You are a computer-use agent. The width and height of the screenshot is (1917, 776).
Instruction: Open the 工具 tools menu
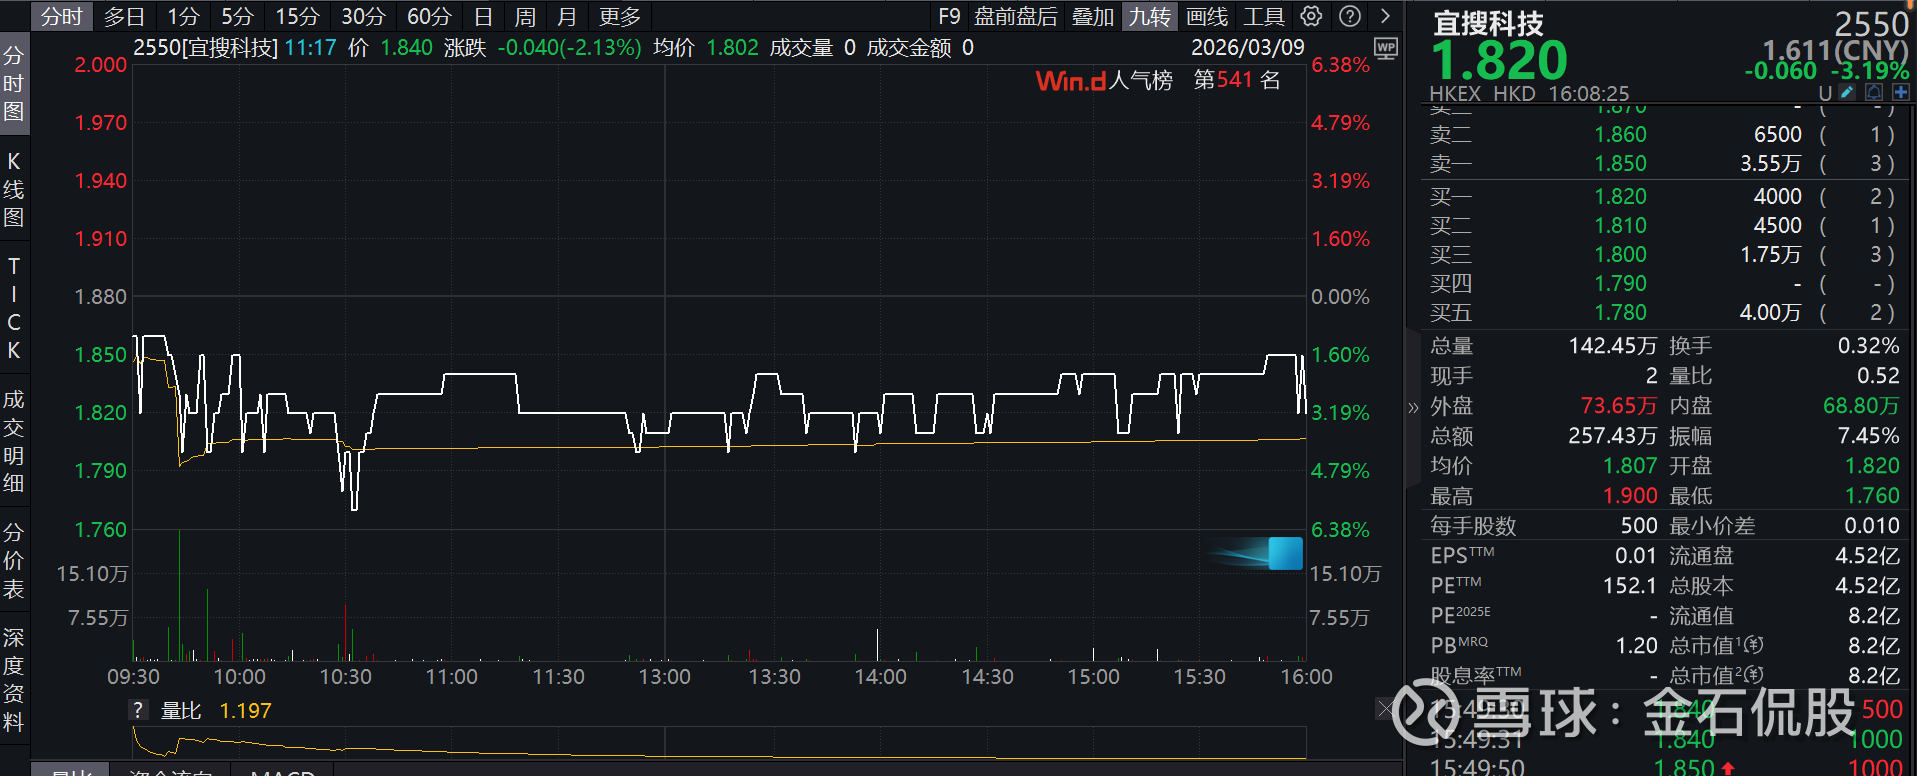1264,16
